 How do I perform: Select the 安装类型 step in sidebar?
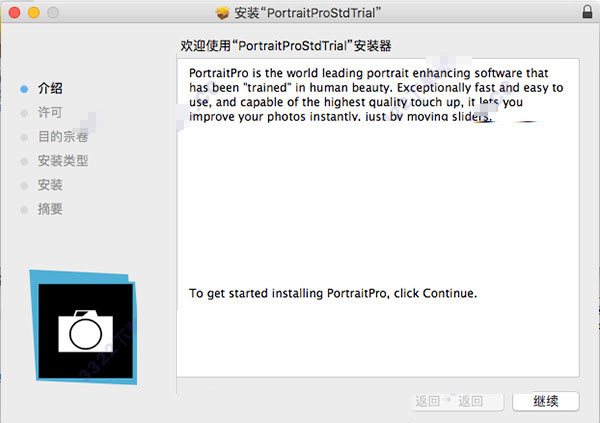[63, 161]
